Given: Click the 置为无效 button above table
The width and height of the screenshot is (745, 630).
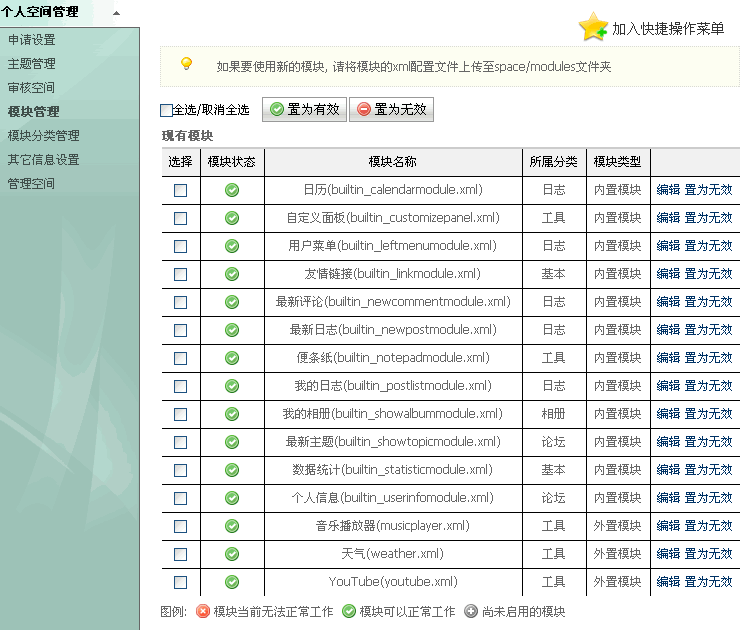Looking at the screenshot, I should pyautogui.click(x=392, y=110).
